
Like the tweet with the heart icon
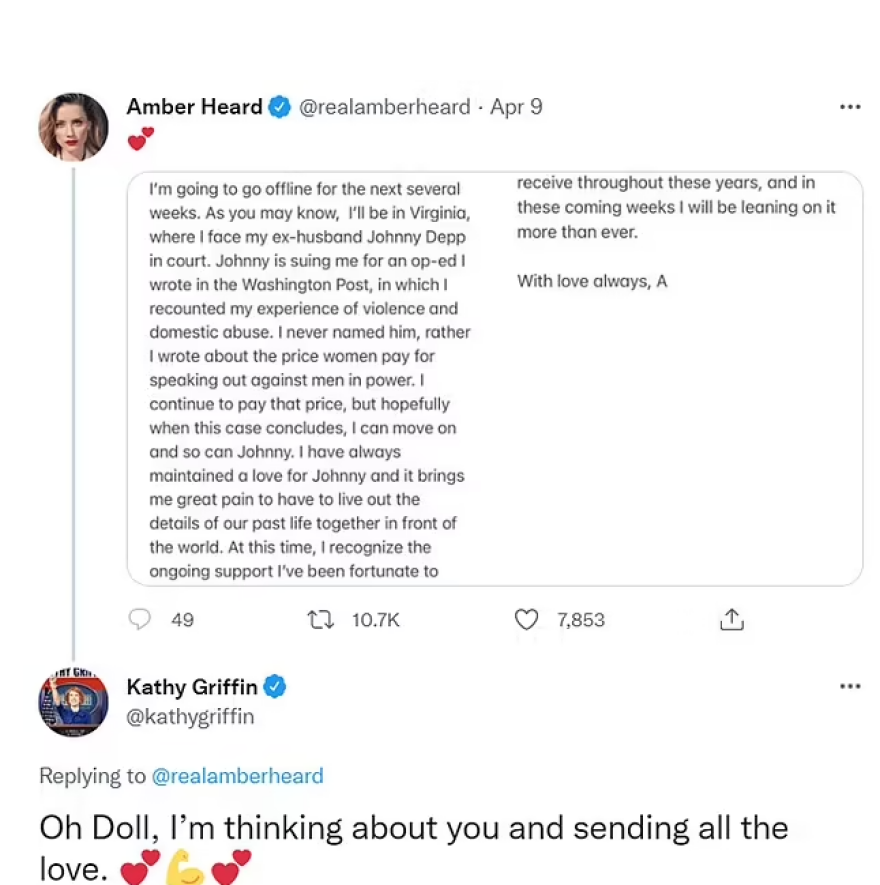tap(526, 620)
